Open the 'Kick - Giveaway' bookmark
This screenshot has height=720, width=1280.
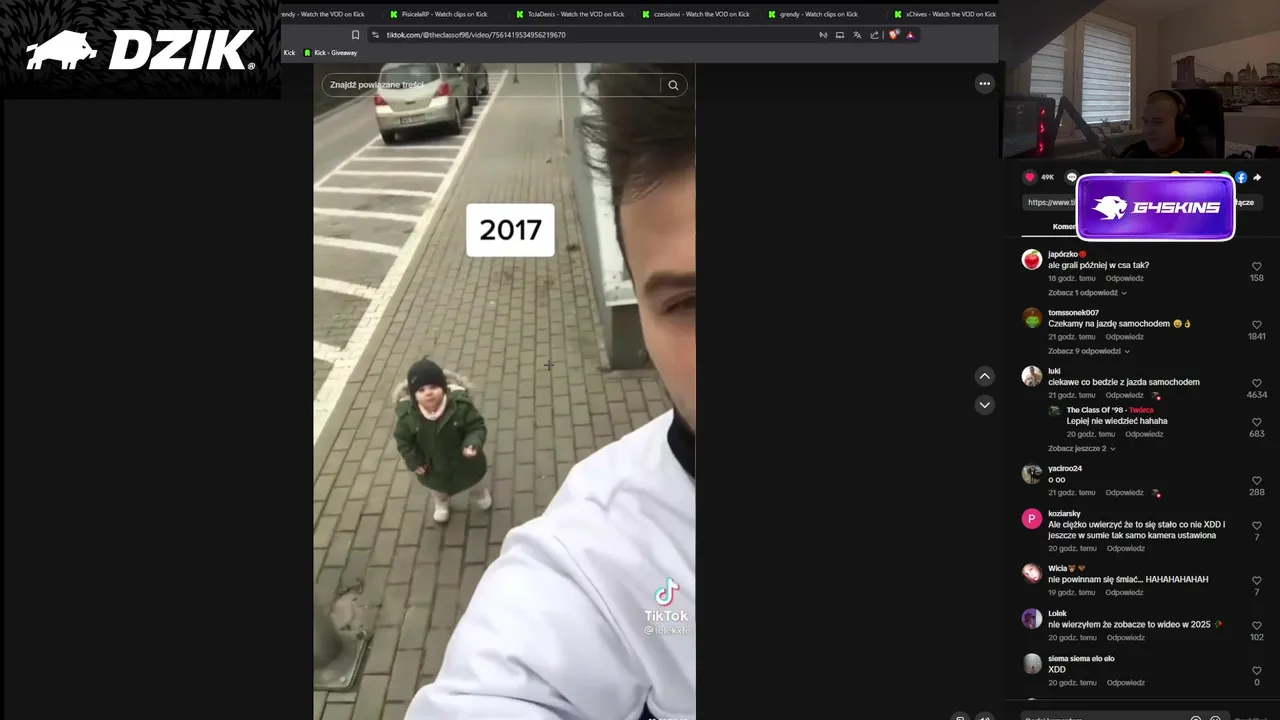pos(330,53)
